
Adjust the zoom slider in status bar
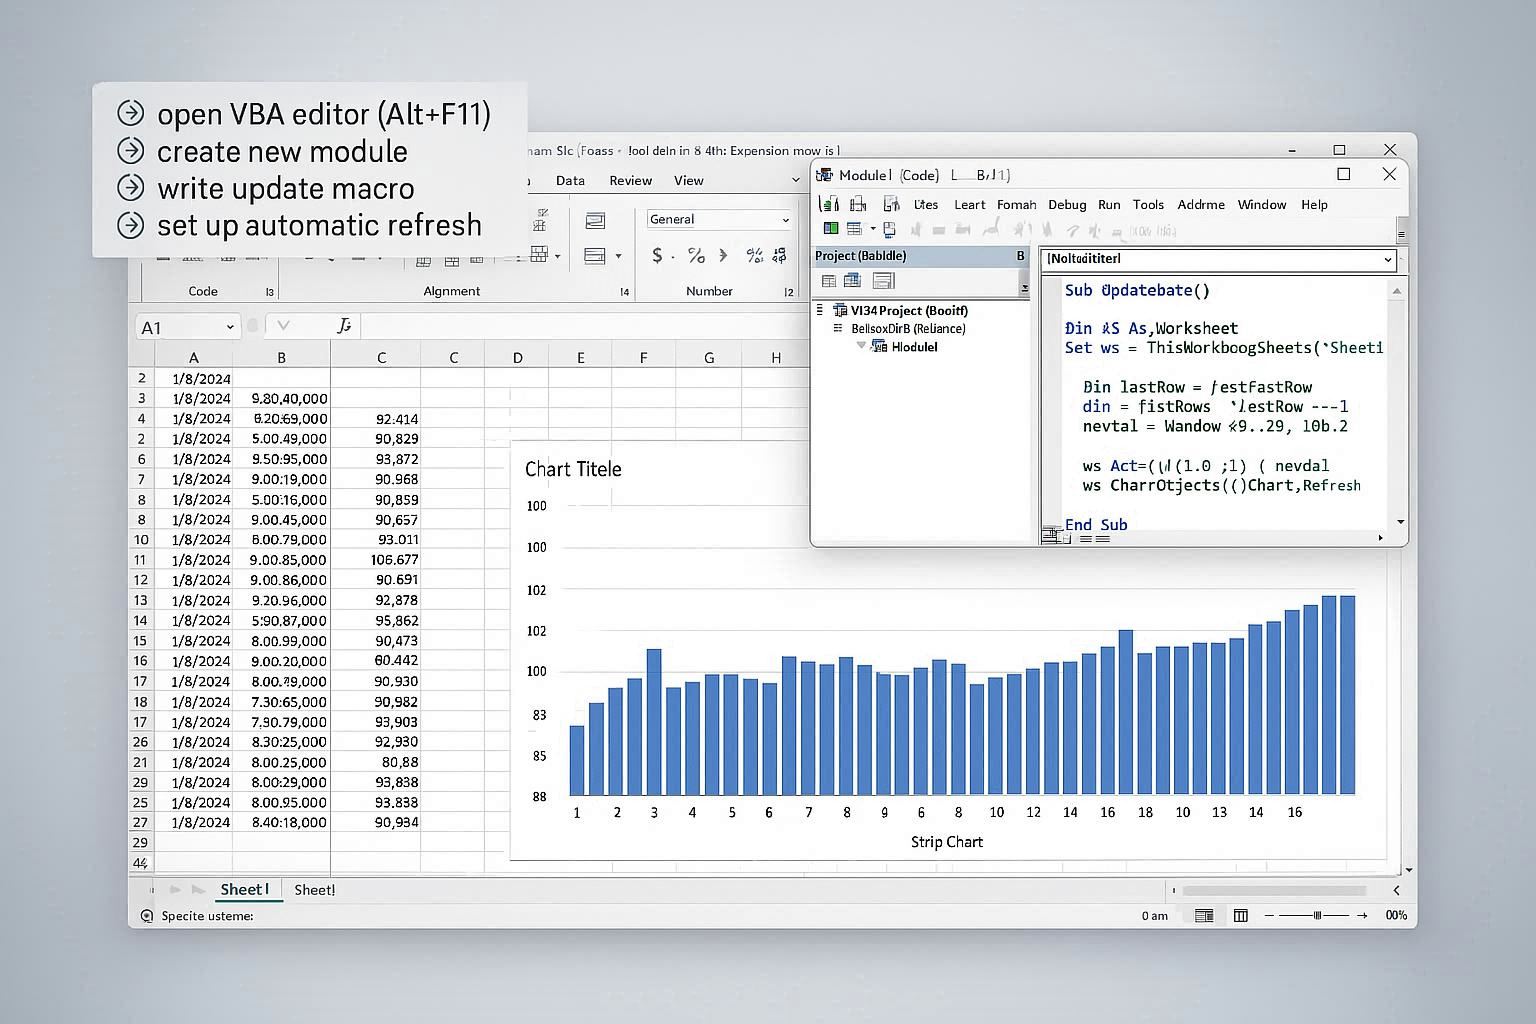click(x=1317, y=915)
